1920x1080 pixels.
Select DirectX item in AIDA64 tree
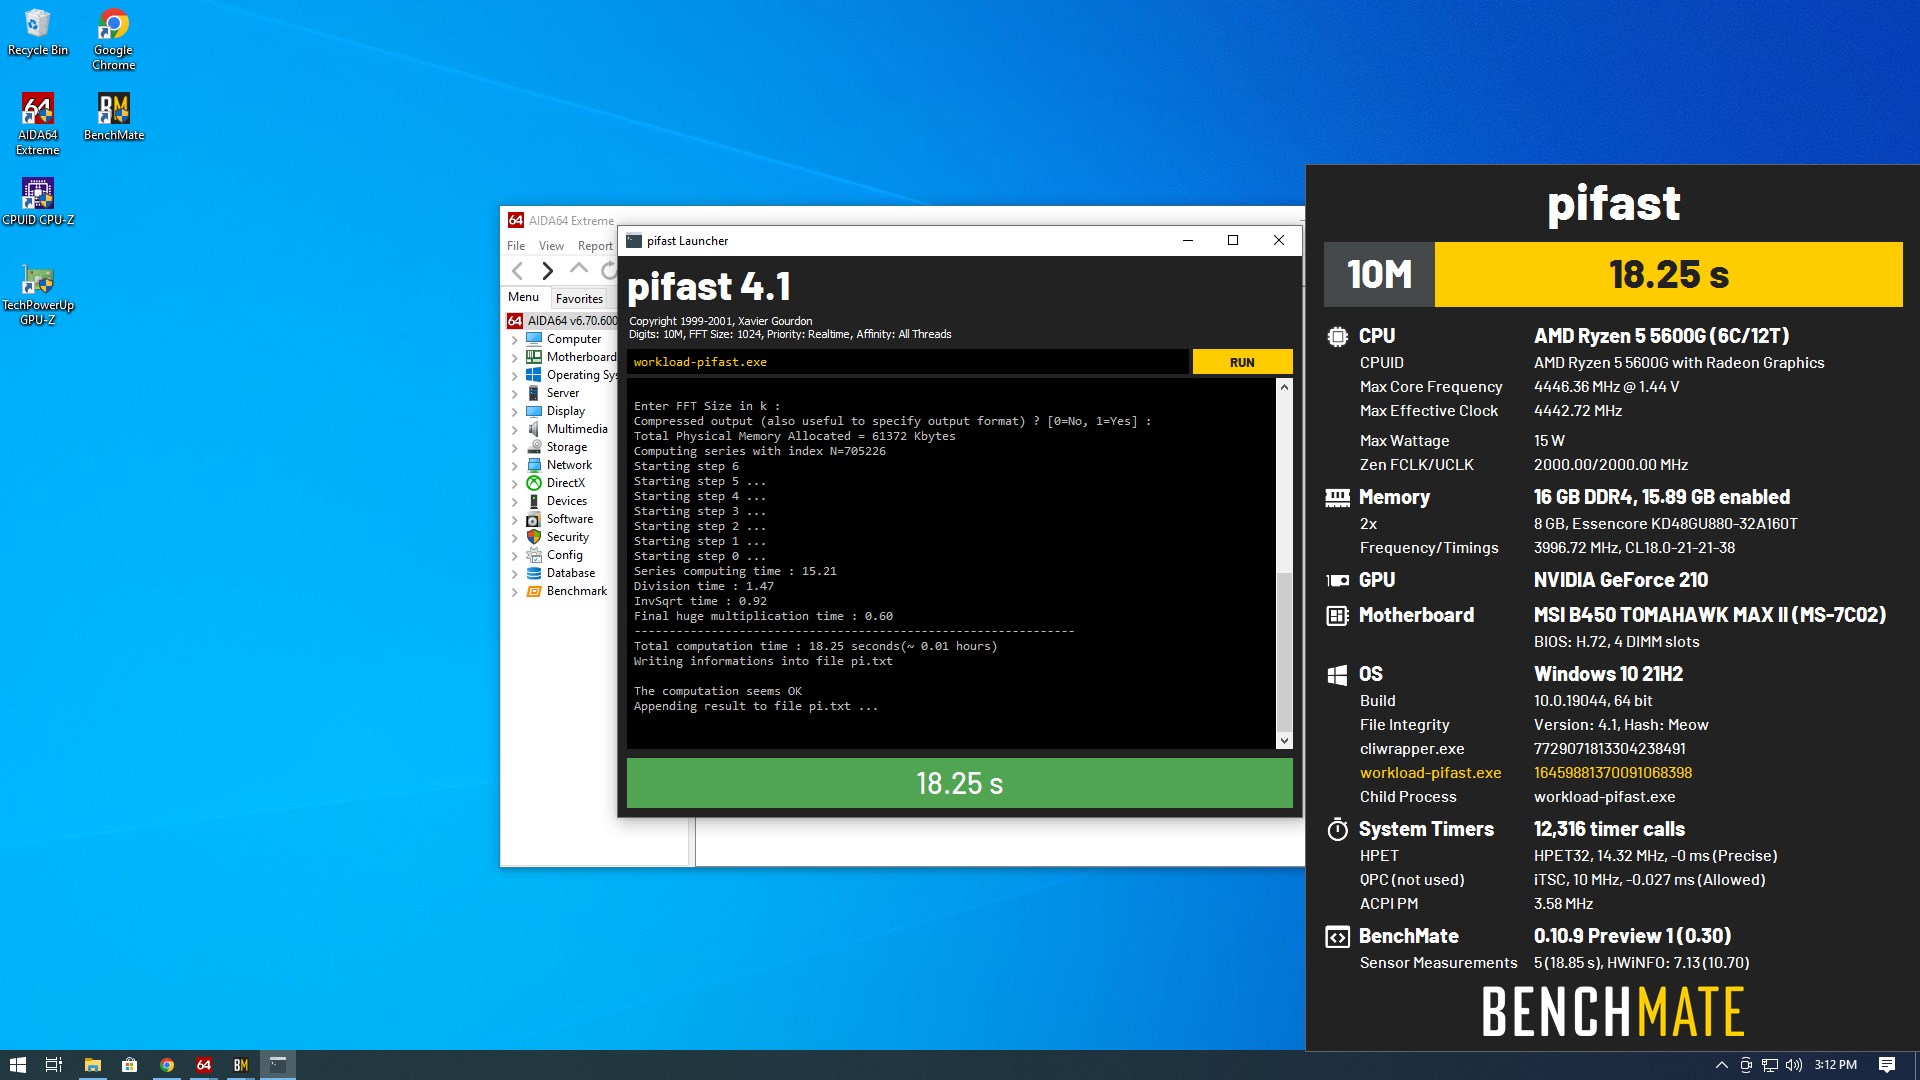(x=565, y=483)
